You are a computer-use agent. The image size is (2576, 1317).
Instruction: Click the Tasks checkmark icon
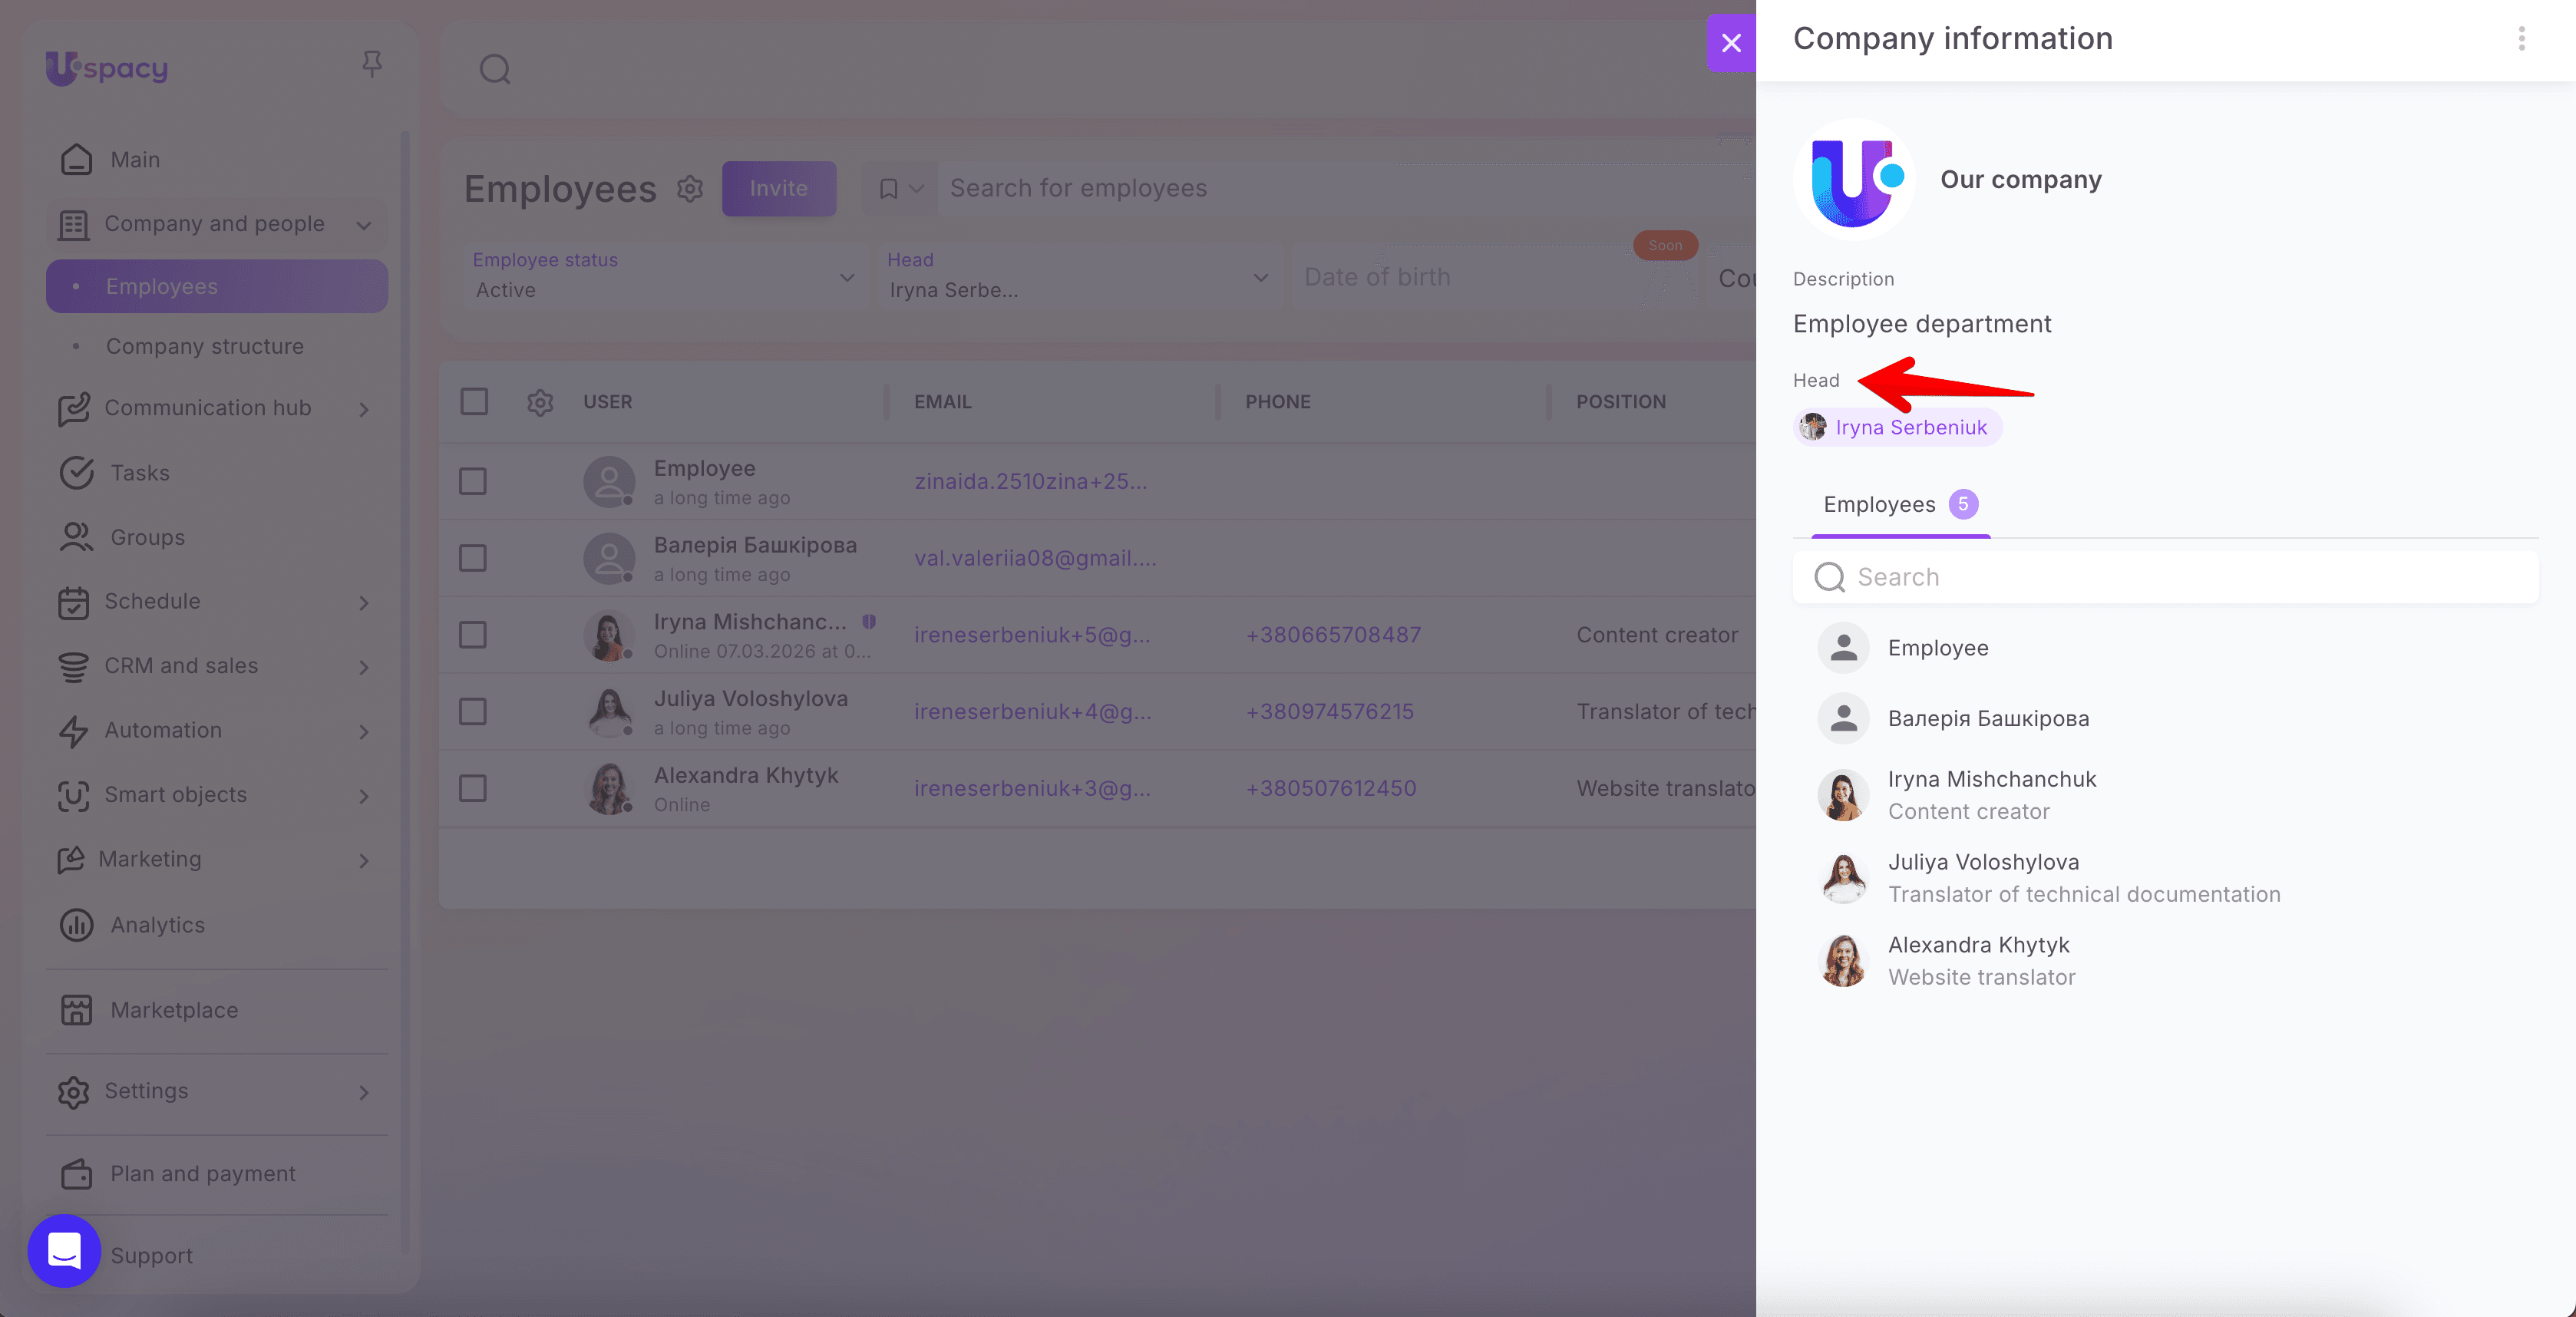(x=76, y=473)
